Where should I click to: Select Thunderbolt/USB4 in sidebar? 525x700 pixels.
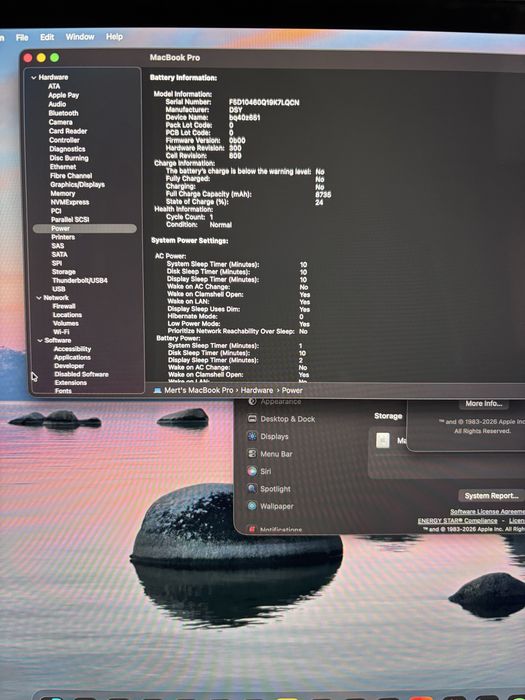(x=79, y=280)
